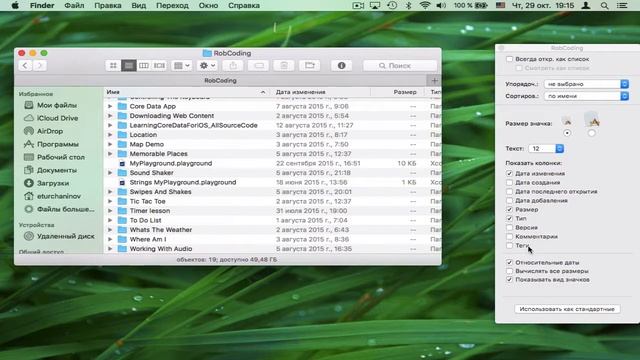This screenshot has height=360, width=640.
Task: Go forward with the Finder forward arrow
Action: point(40,65)
